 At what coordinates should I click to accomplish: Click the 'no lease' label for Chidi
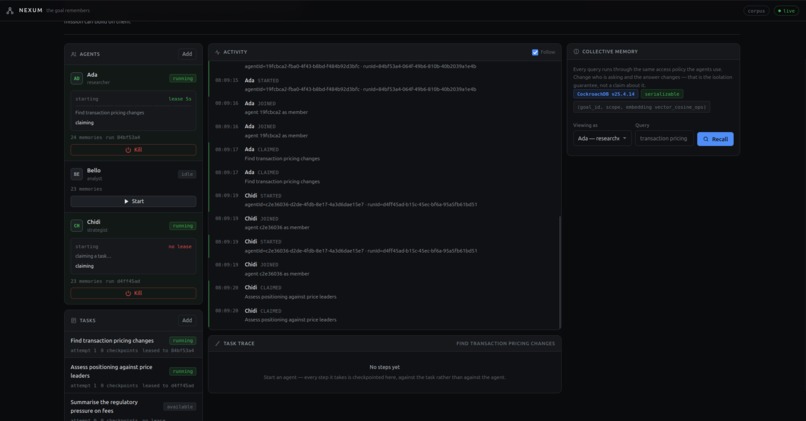[180, 246]
